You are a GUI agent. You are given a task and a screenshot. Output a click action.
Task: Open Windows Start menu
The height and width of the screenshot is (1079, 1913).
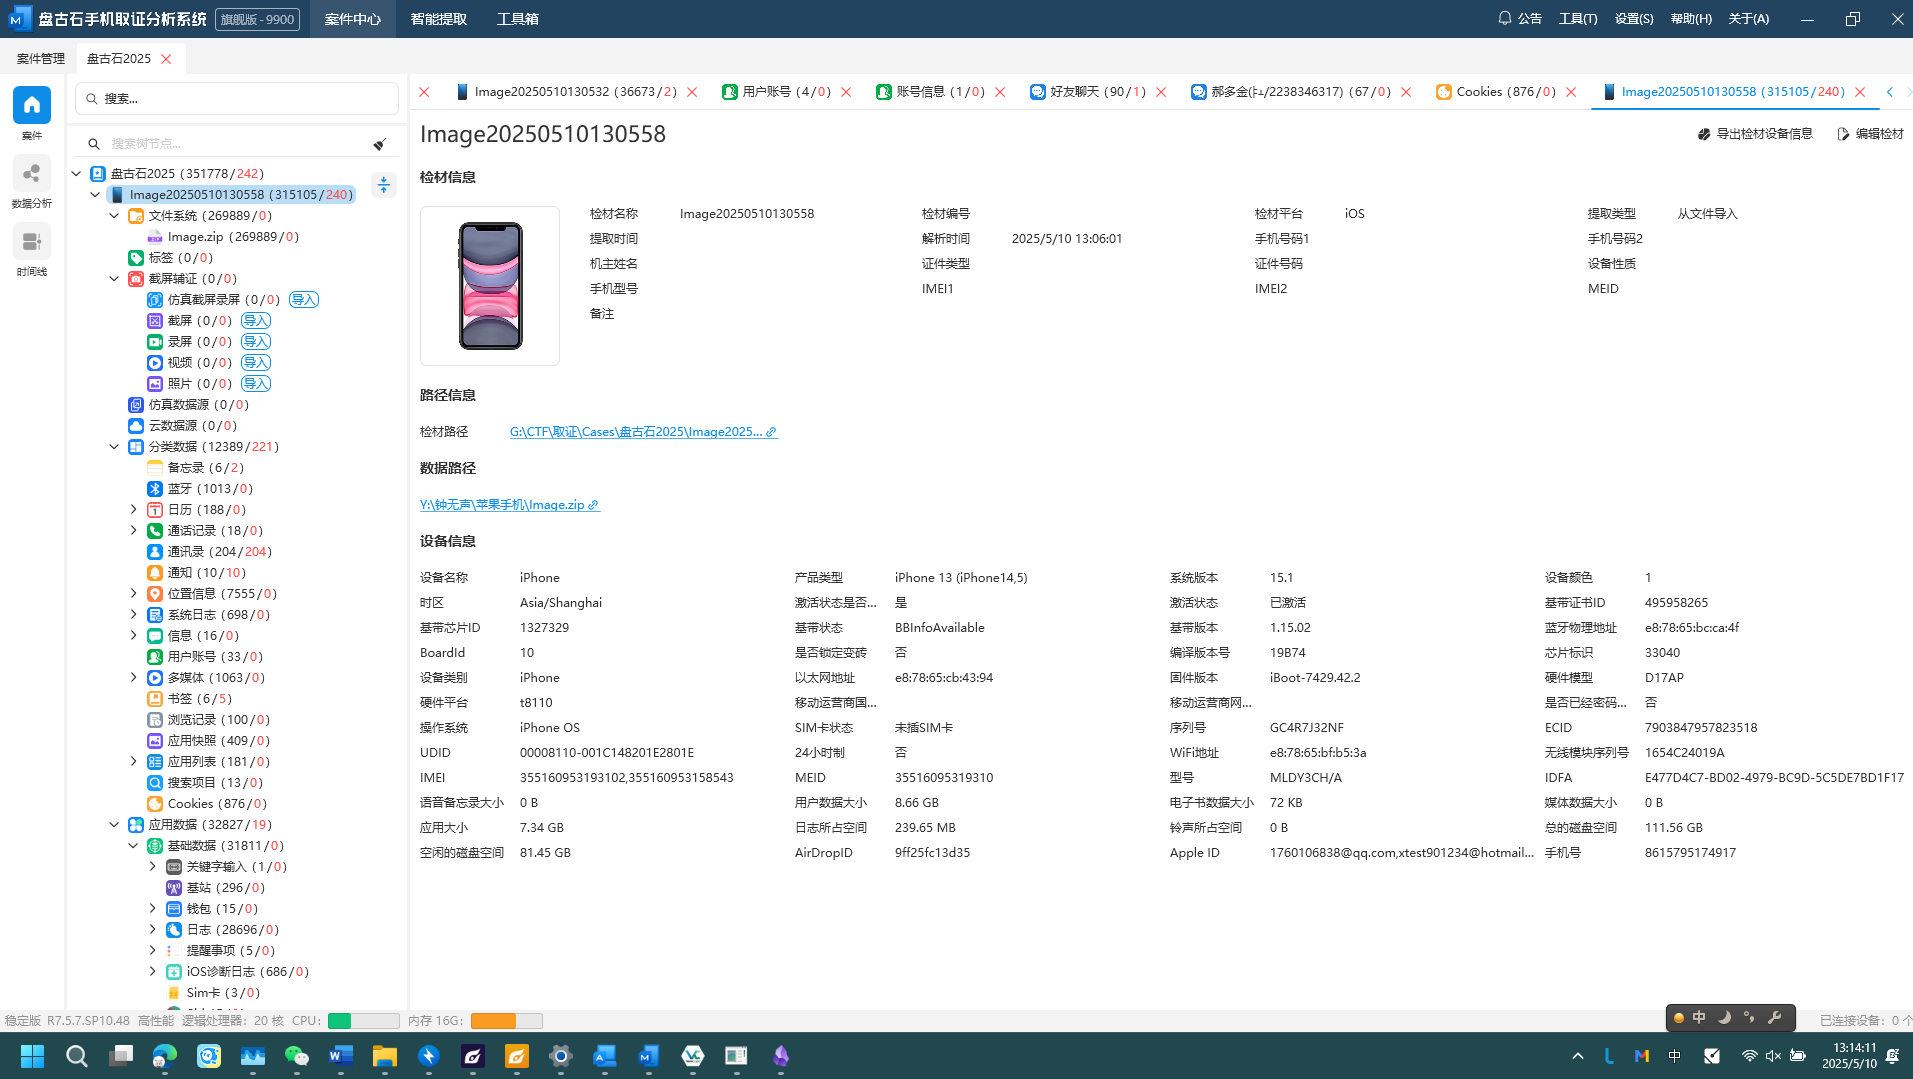[x=33, y=1056]
